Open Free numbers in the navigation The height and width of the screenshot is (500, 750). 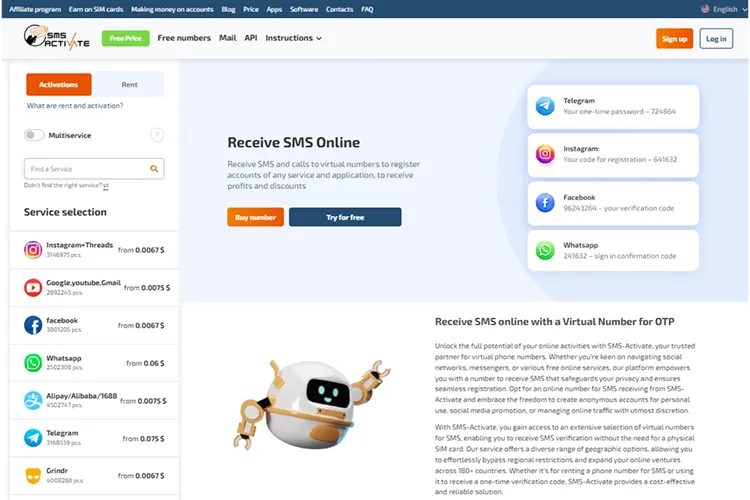coord(184,38)
